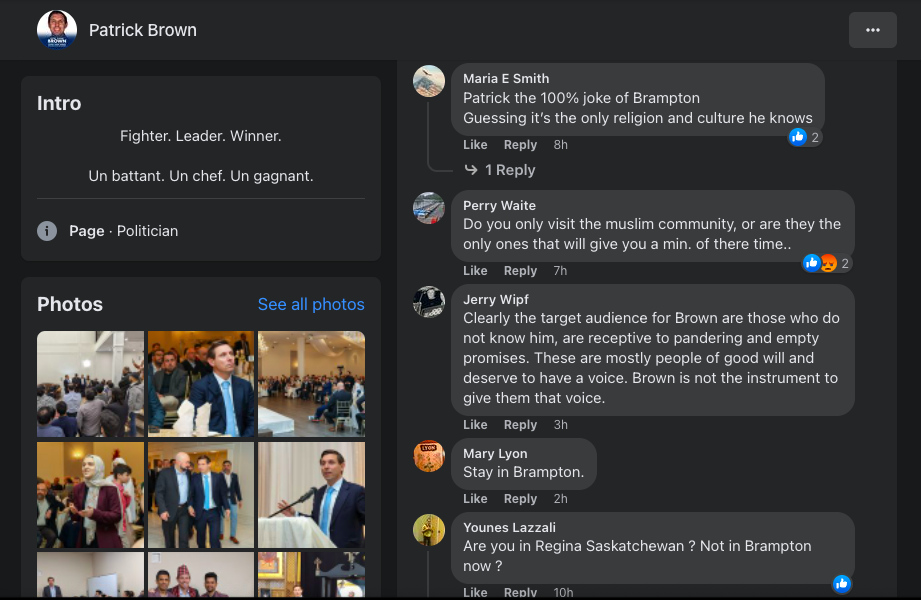Open the three-dots page options menu
Image resolution: width=921 pixels, height=600 pixels.
872,30
